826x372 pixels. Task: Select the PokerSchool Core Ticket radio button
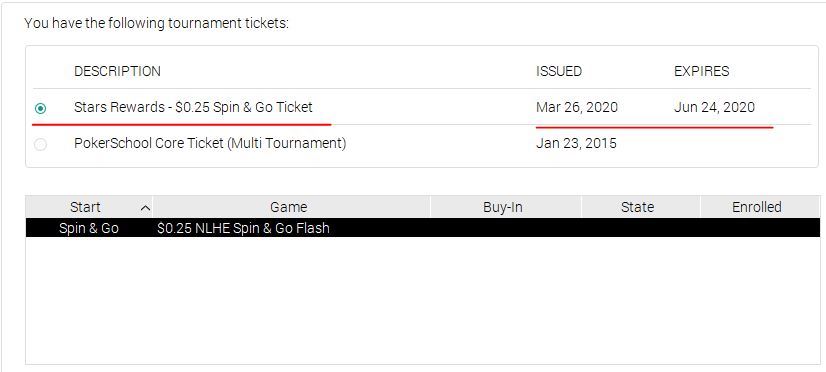(x=40, y=144)
